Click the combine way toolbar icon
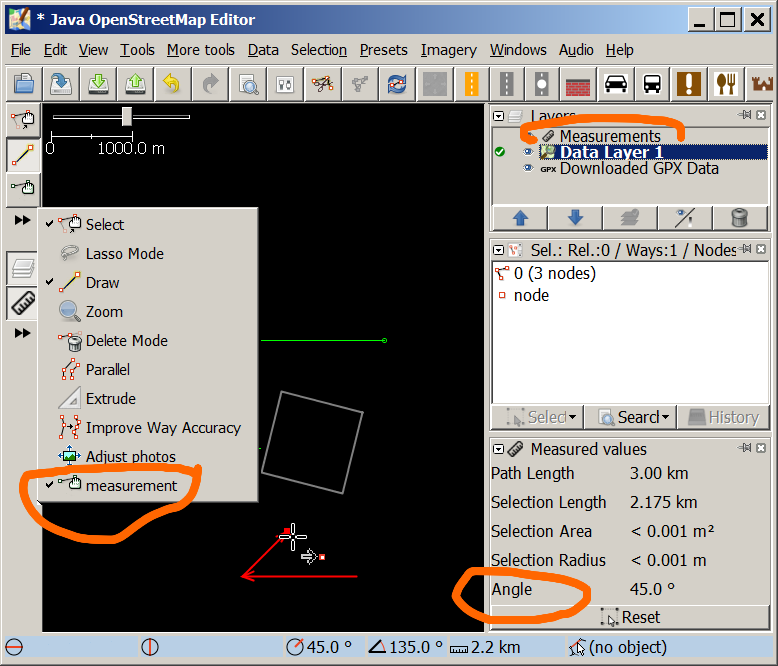Image resolution: width=778 pixels, height=666 pixels. tap(360, 84)
